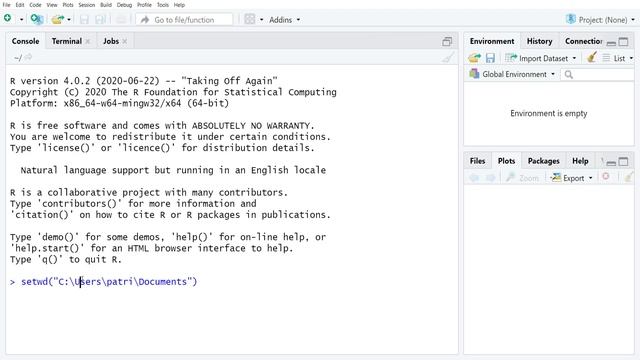Click the console pane restore icon
The image size is (640, 360).
[x=447, y=42]
